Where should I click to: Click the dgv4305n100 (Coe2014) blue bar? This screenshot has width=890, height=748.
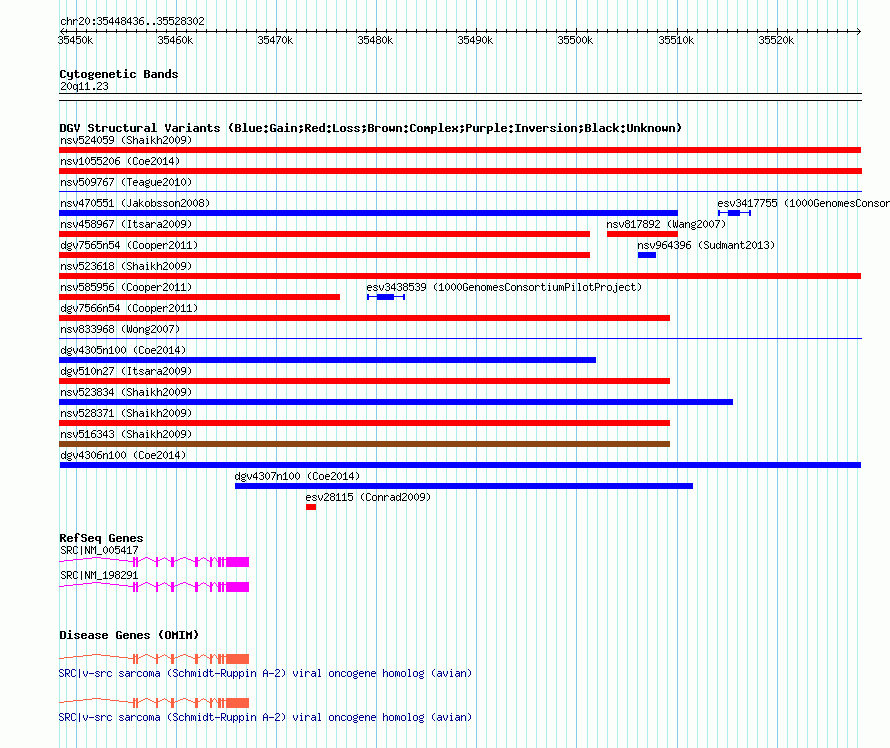(328, 360)
